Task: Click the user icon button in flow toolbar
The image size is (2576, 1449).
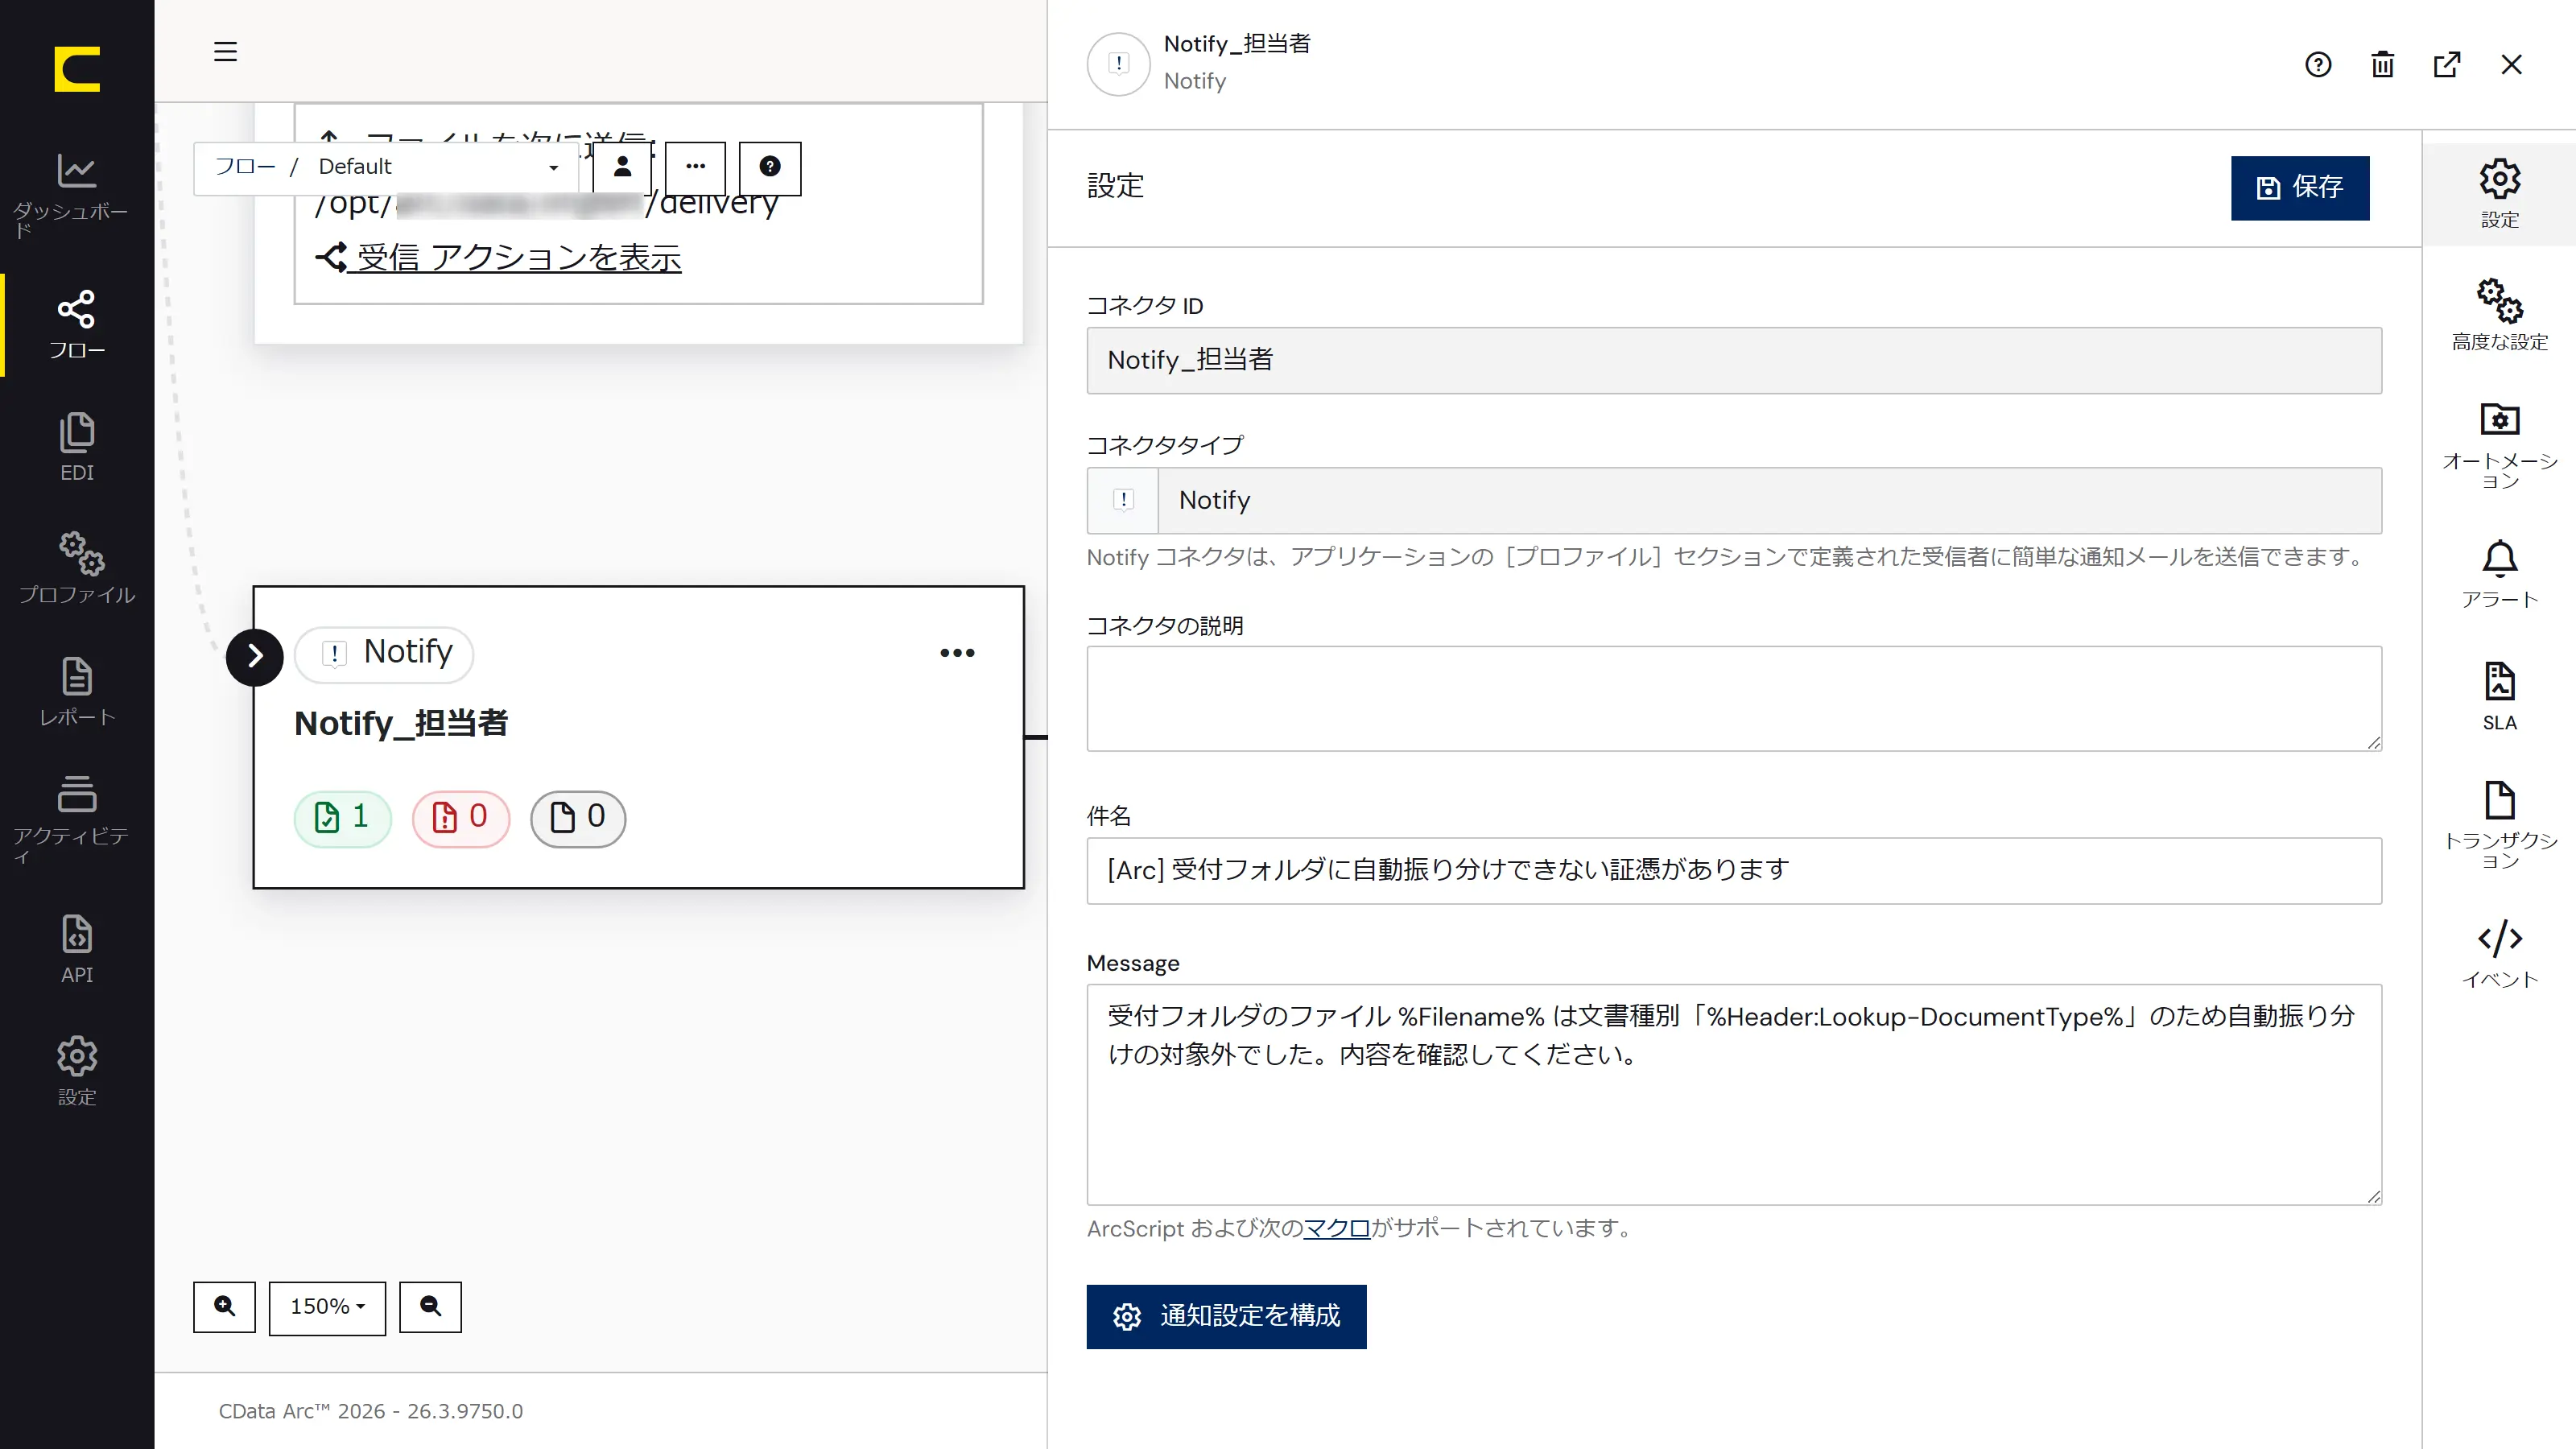Action: point(622,167)
